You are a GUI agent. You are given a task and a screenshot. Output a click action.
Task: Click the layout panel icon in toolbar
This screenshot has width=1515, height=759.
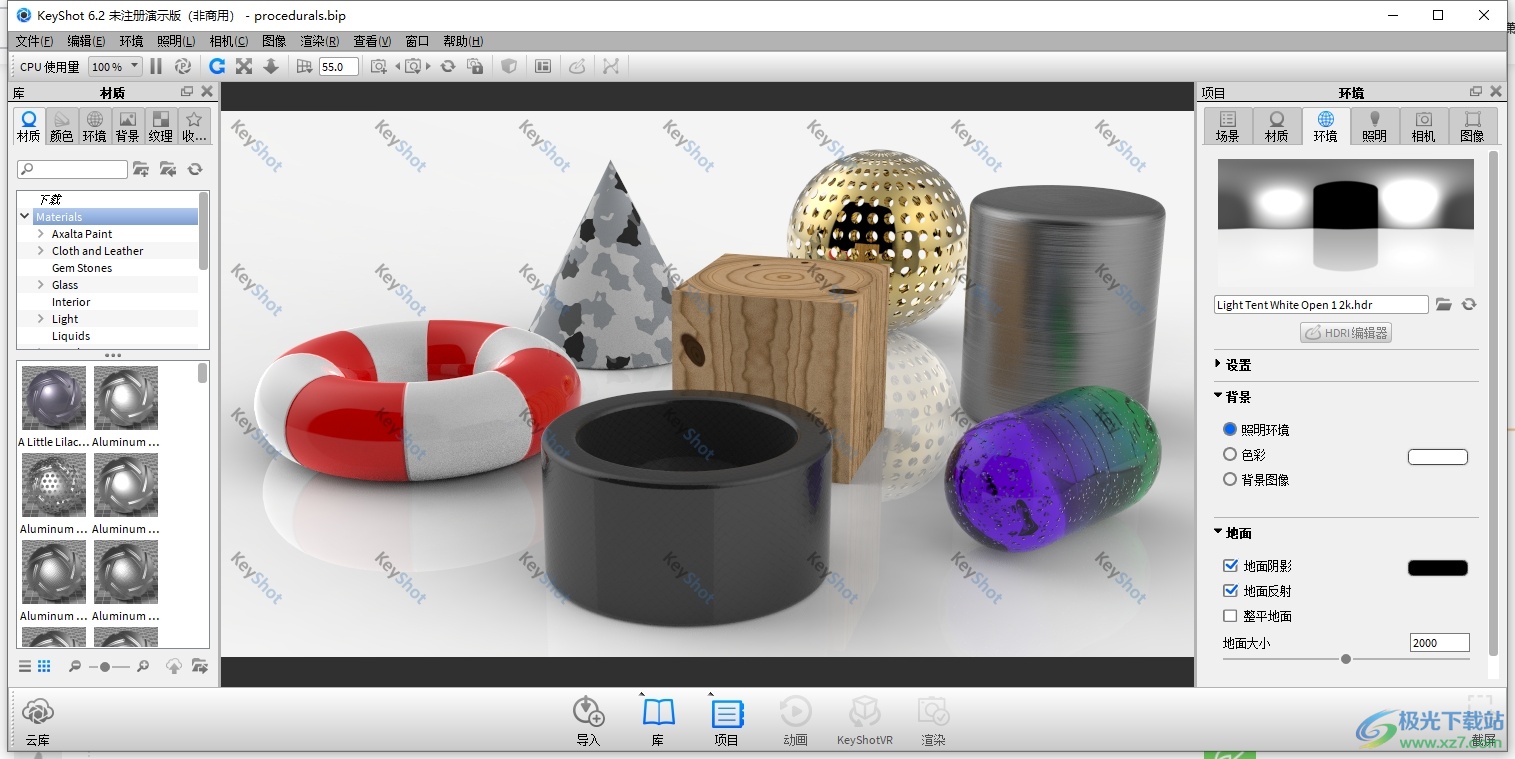[x=543, y=66]
